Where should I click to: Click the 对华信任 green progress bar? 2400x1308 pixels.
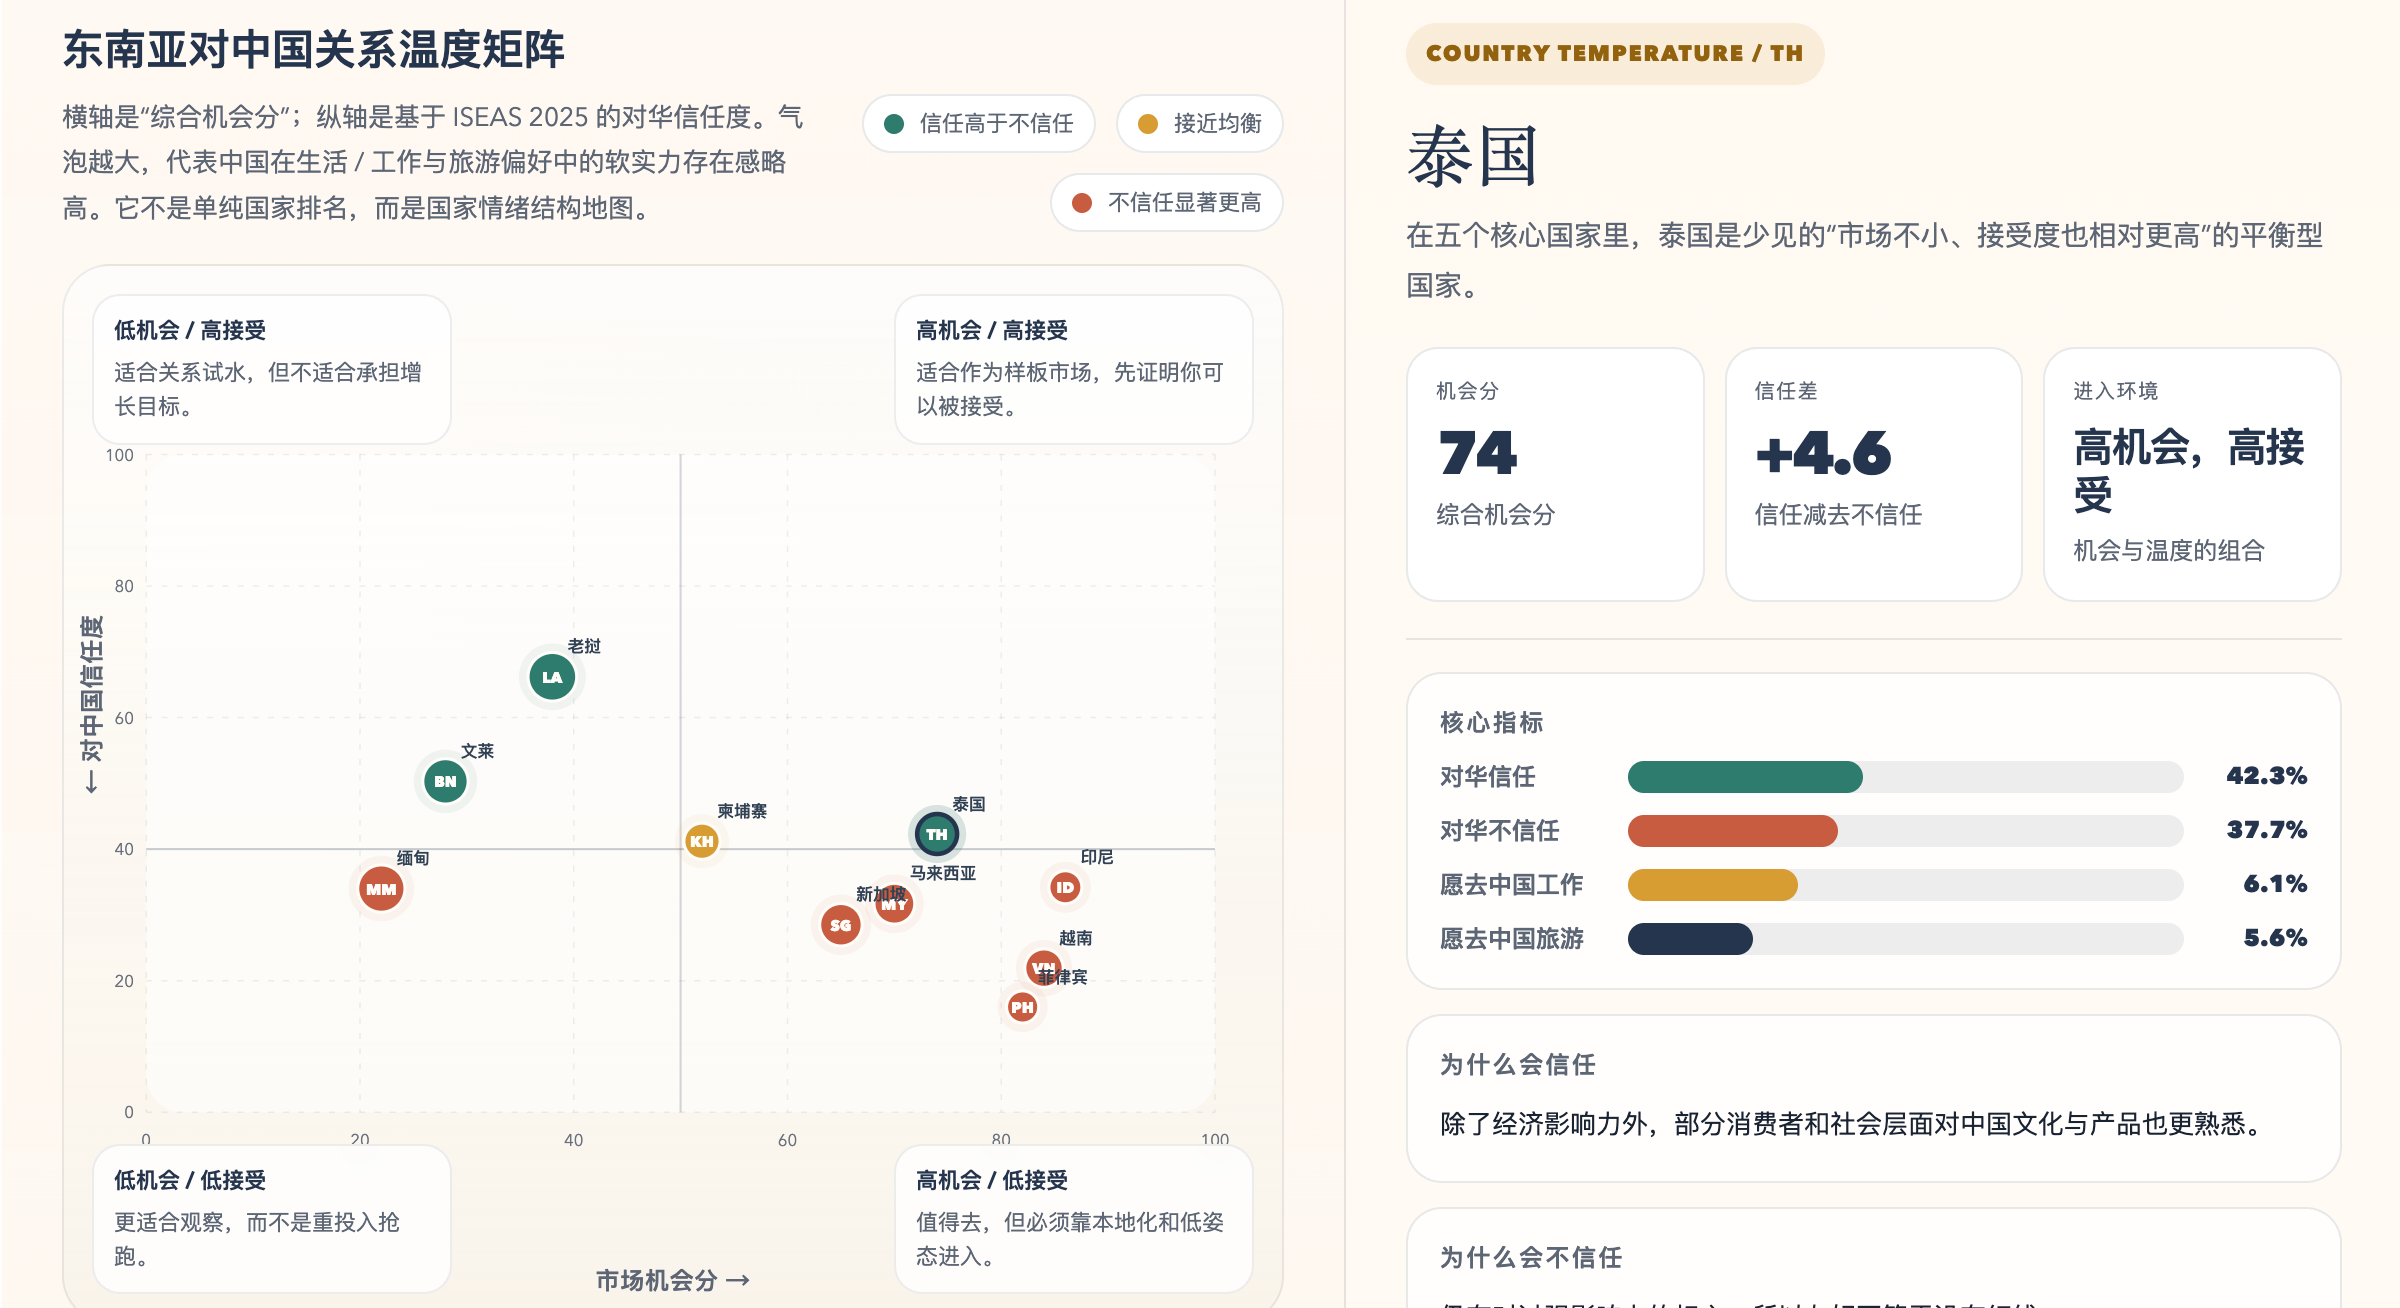1745,777
